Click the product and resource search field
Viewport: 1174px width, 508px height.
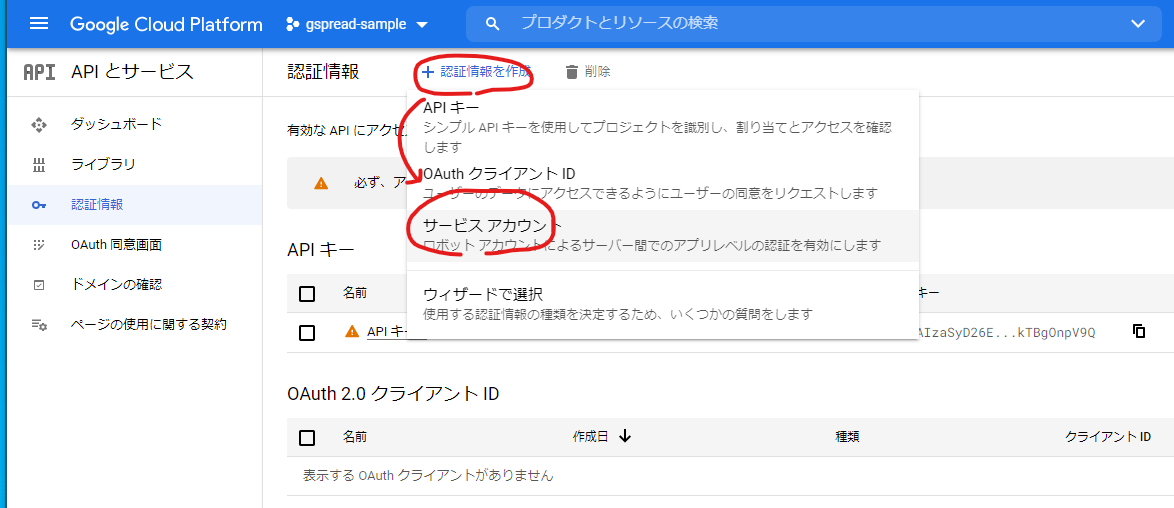point(800,23)
